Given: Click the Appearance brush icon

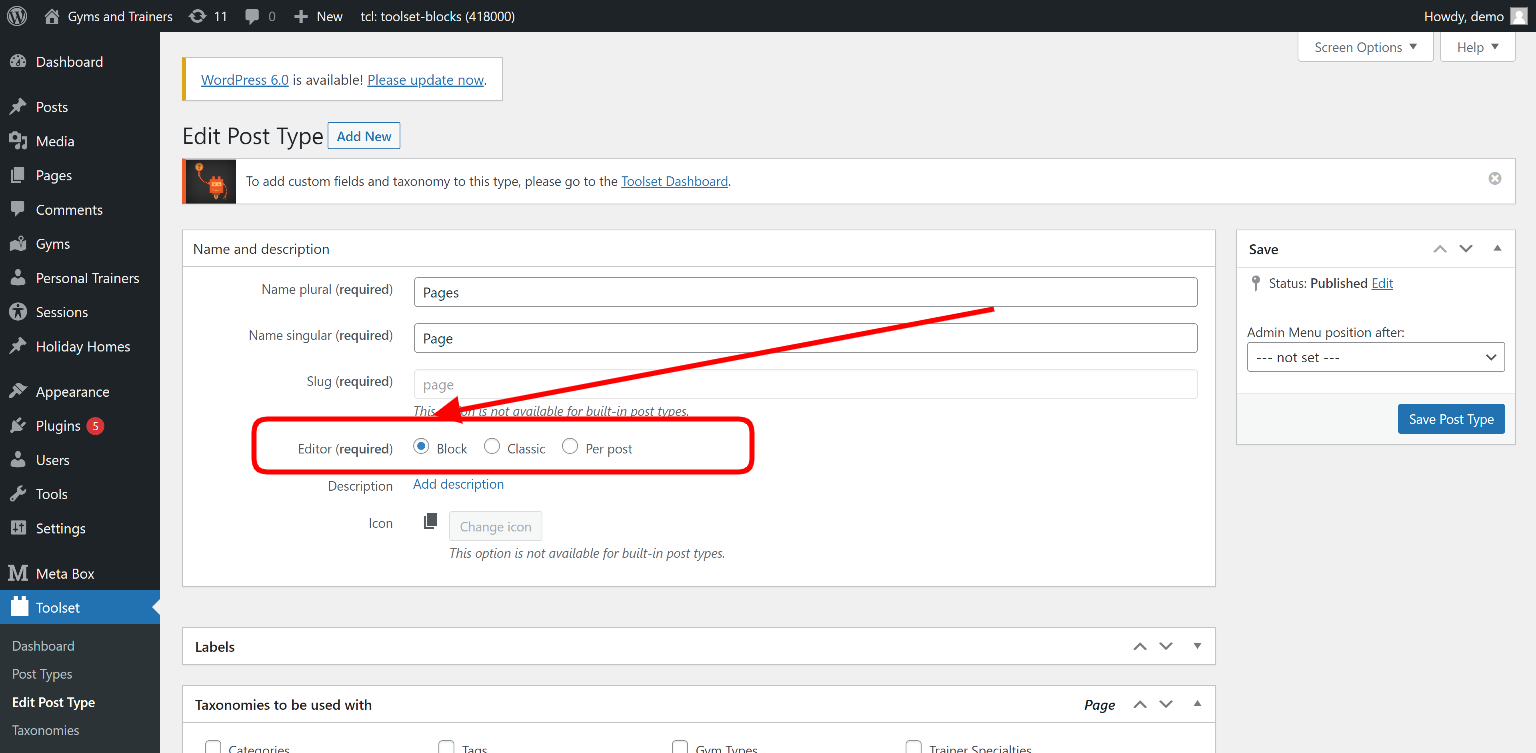Looking at the screenshot, I should pyautogui.click(x=18, y=392).
